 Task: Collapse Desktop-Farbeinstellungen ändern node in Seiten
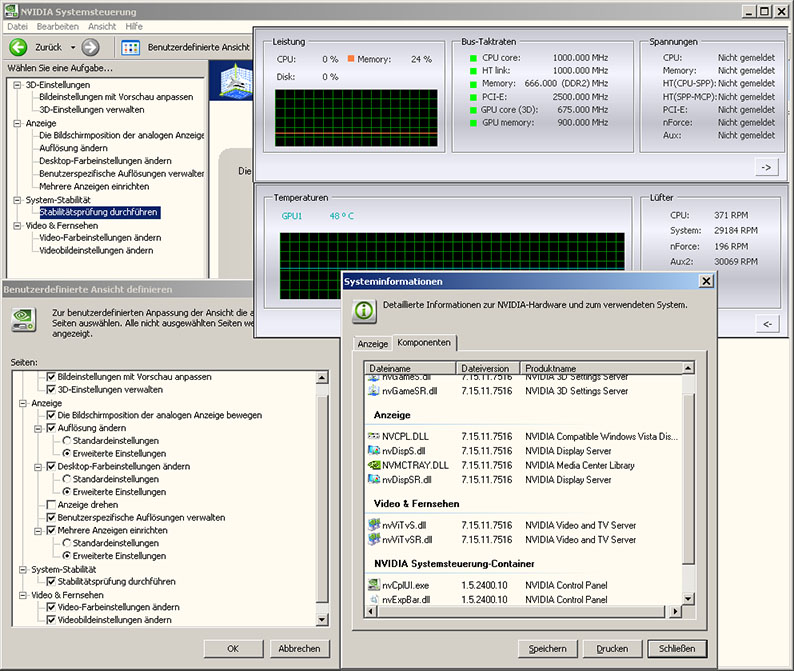coord(38,467)
